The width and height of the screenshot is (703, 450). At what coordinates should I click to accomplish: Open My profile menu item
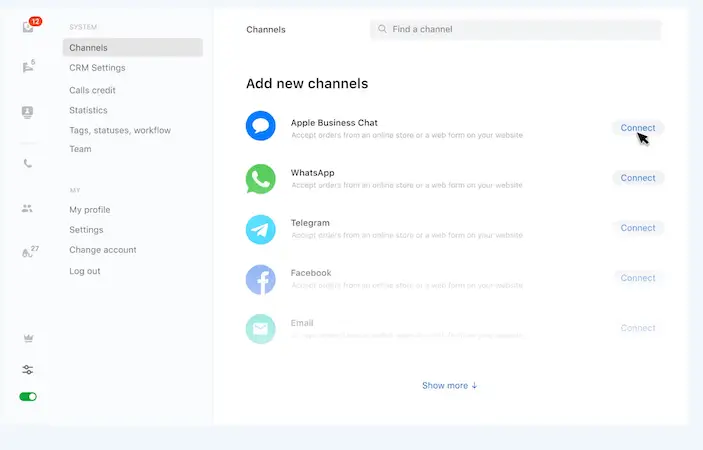point(90,210)
